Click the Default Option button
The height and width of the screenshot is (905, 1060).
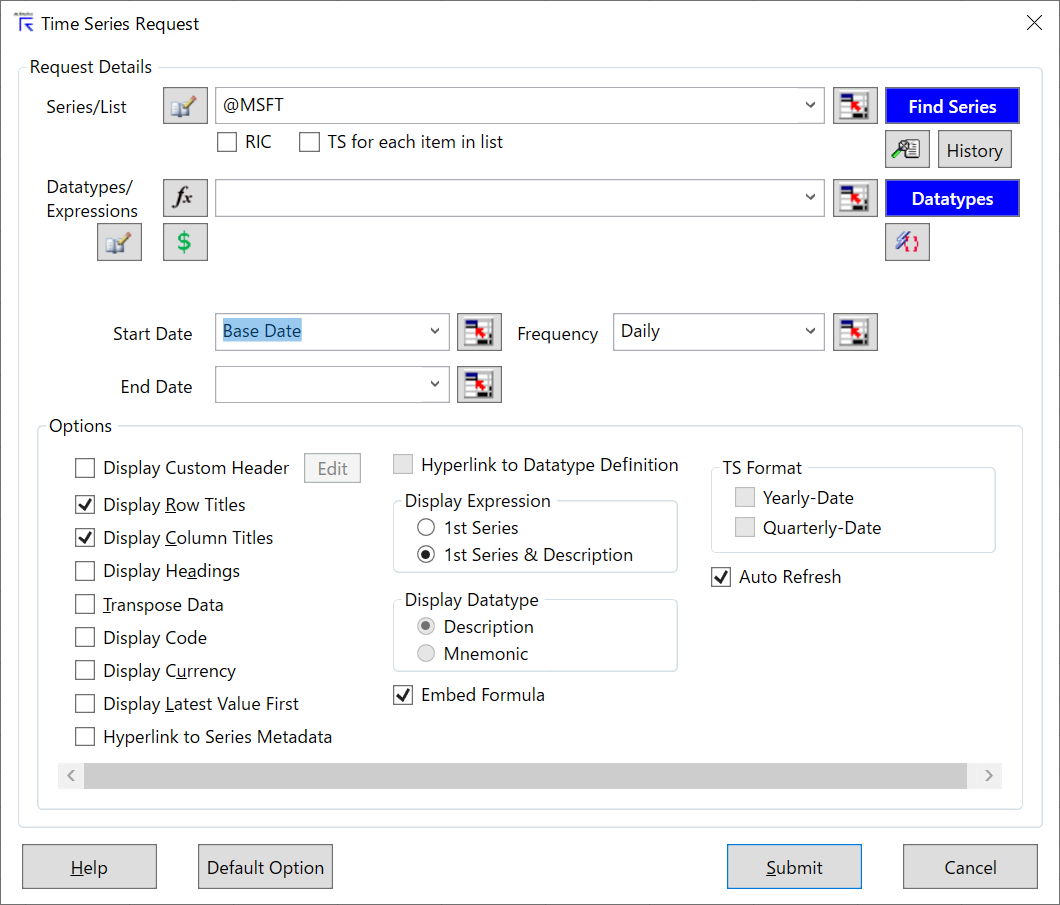(x=265, y=866)
